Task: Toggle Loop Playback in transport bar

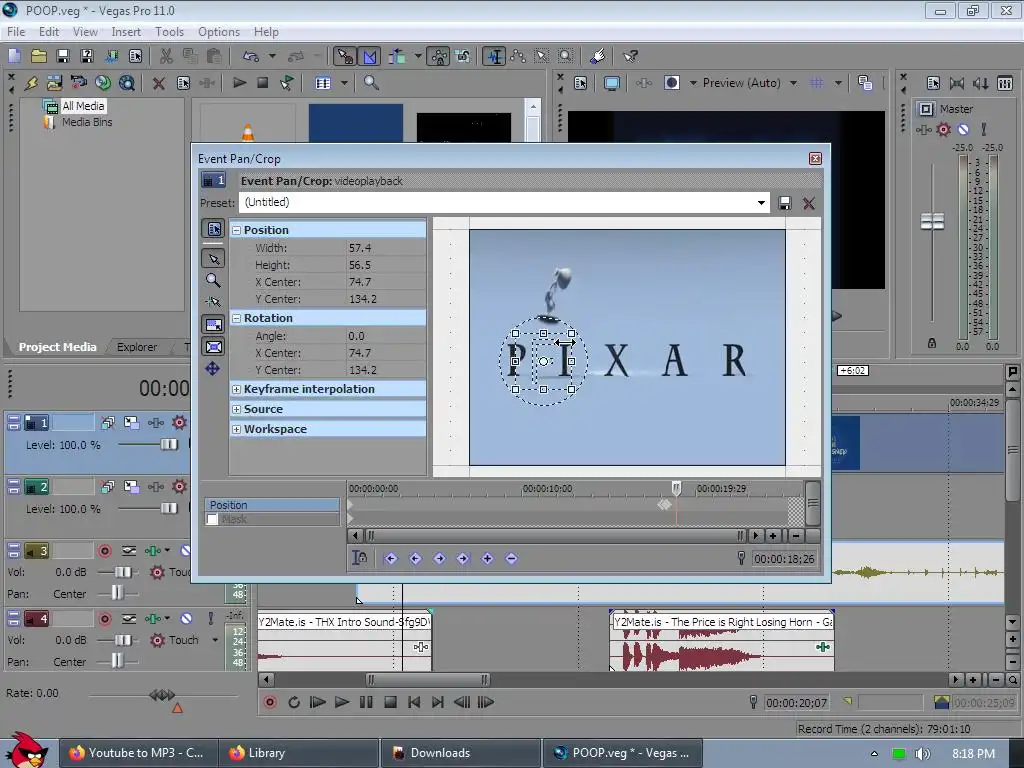Action: tap(293, 703)
